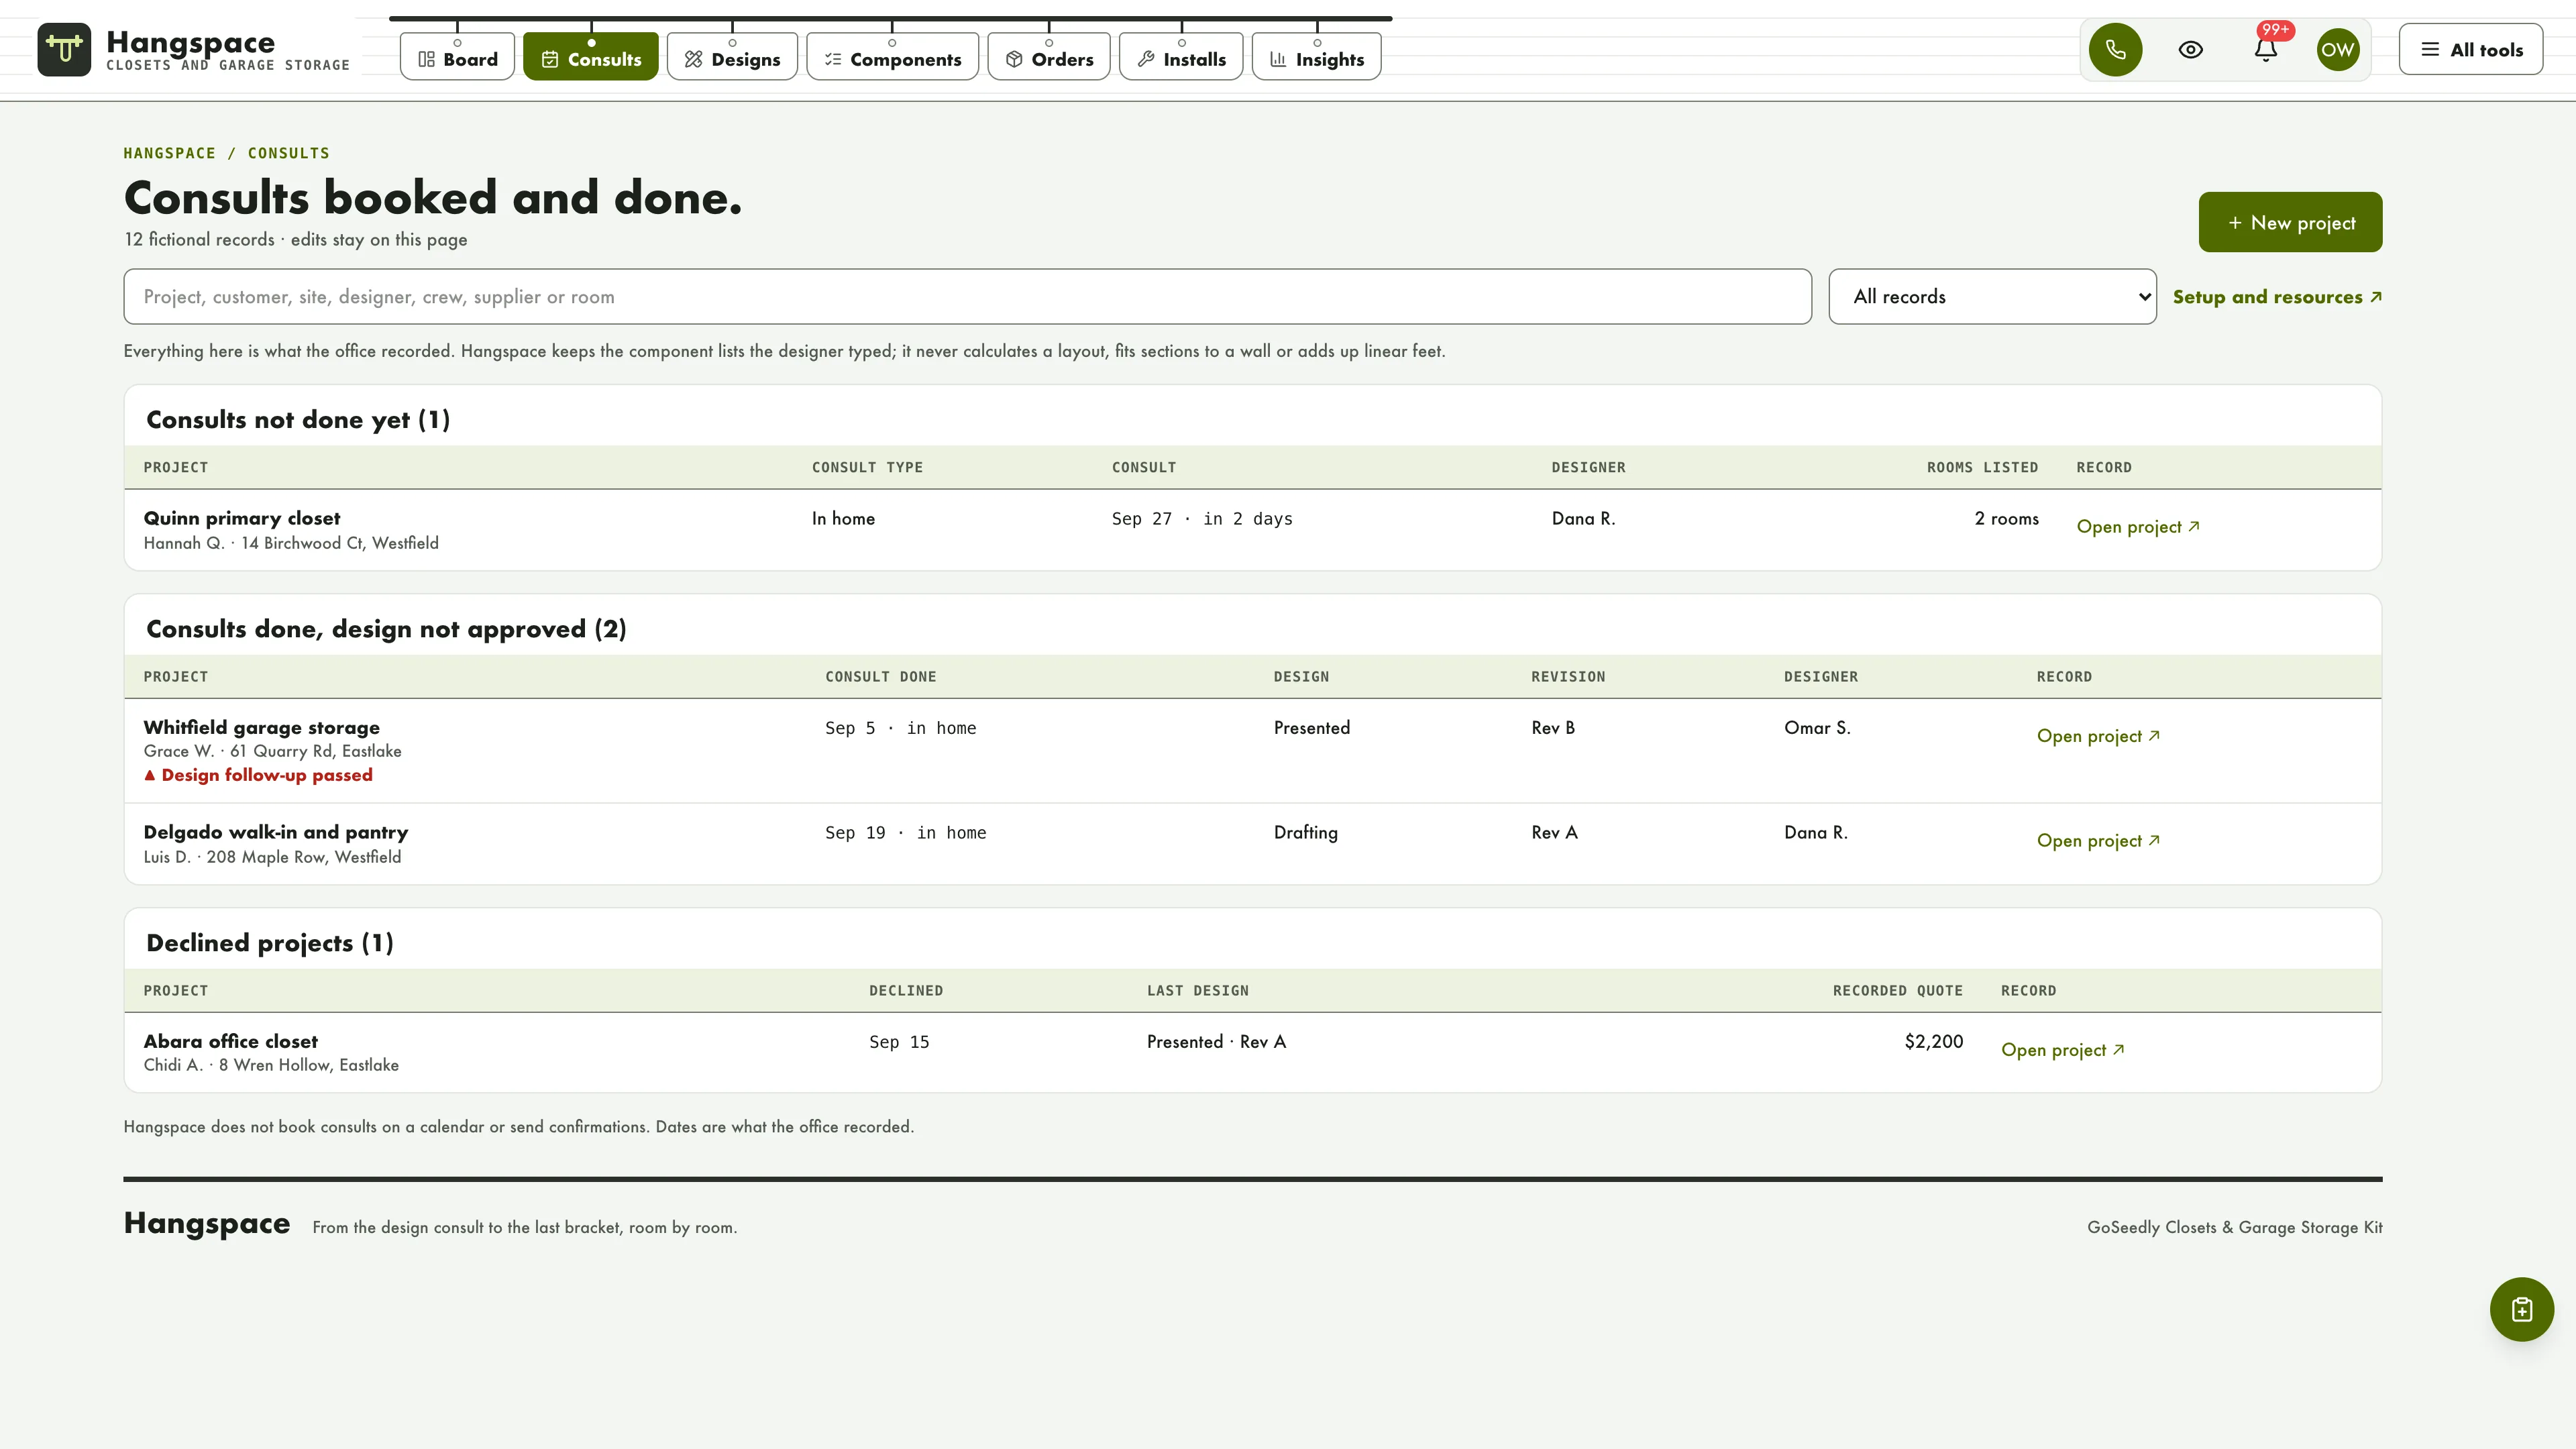
Task: Click Abara office closet project name
Action: (231, 1041)
